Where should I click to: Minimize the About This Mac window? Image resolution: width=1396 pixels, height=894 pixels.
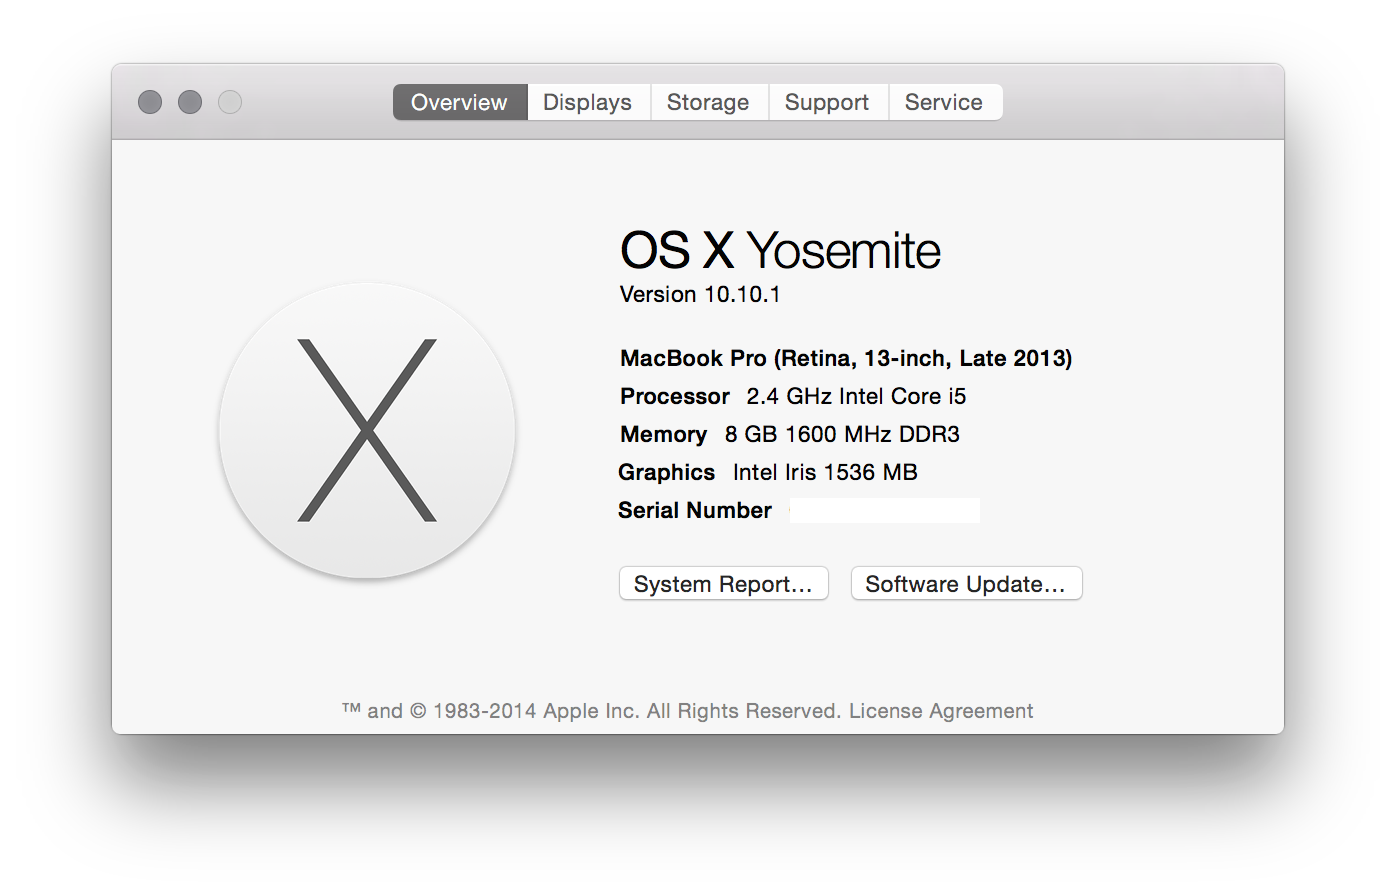(x=190, y=102)
